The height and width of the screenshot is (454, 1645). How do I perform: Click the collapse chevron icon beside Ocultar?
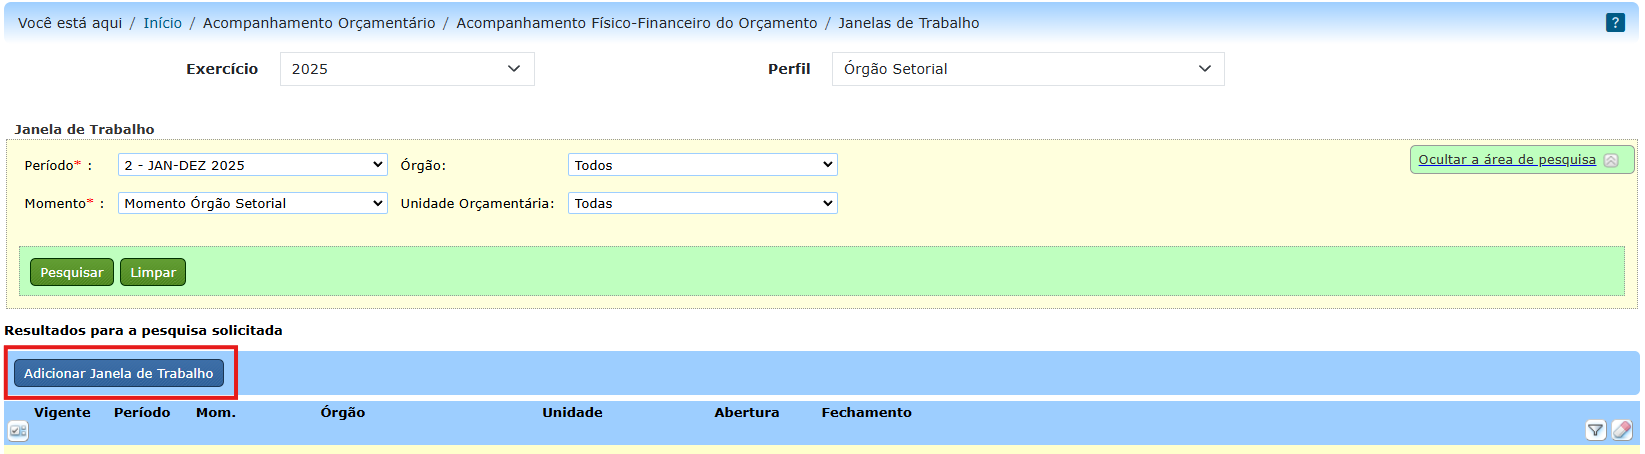click(x=1611, y=160)
